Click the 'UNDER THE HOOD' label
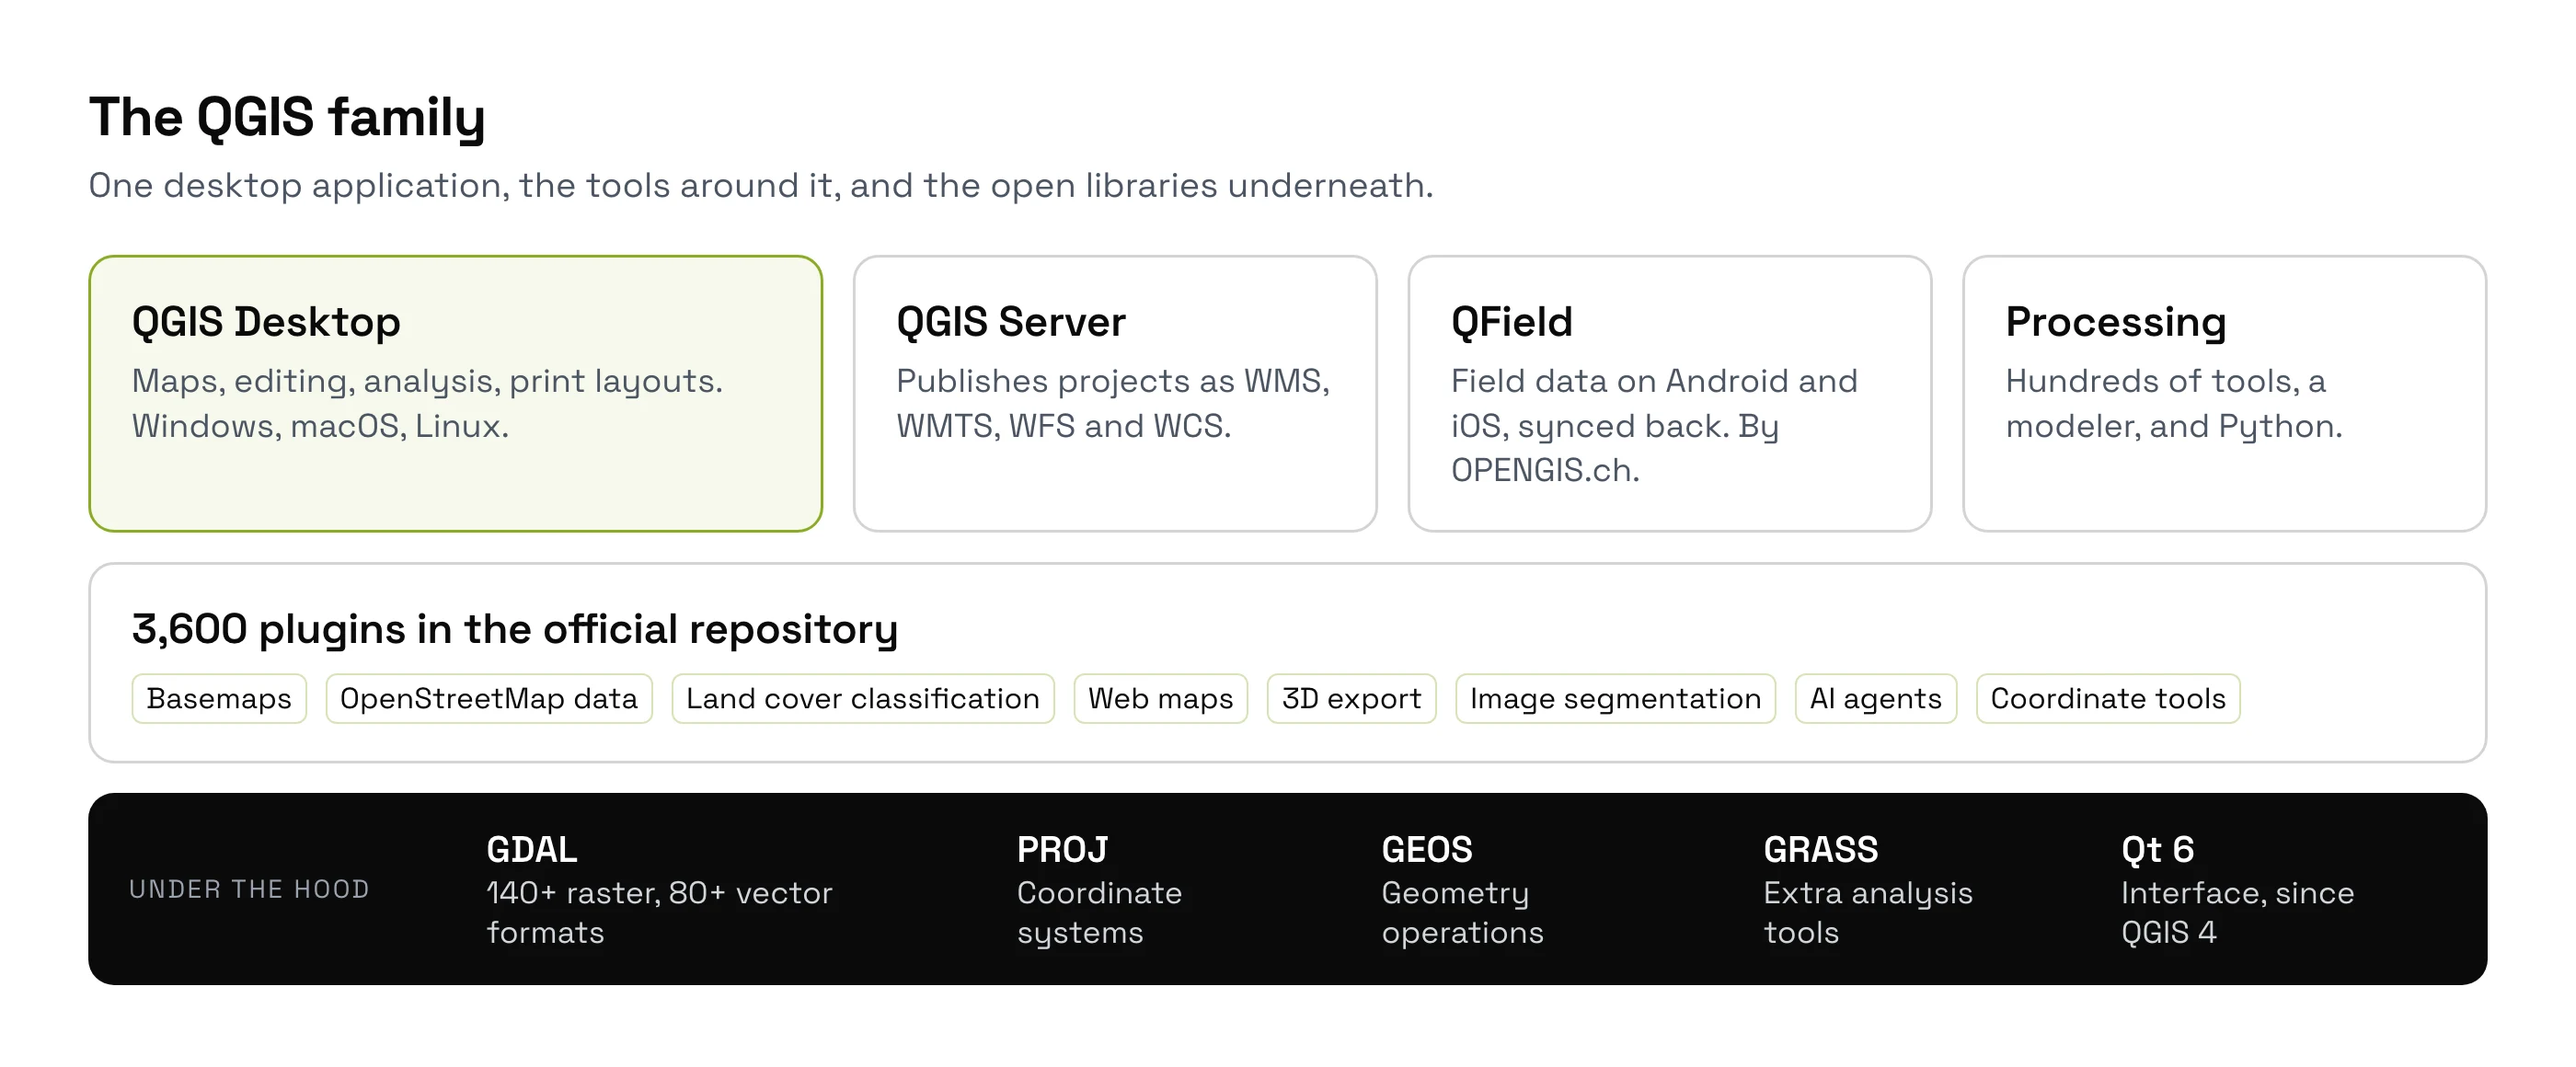 click(250, 889)
